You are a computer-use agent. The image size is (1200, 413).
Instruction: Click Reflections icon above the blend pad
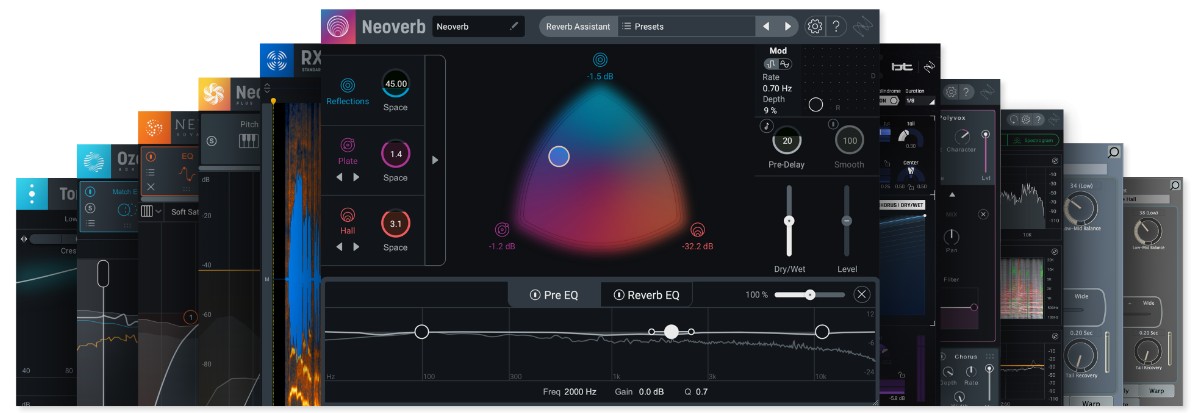coord(599,59)
